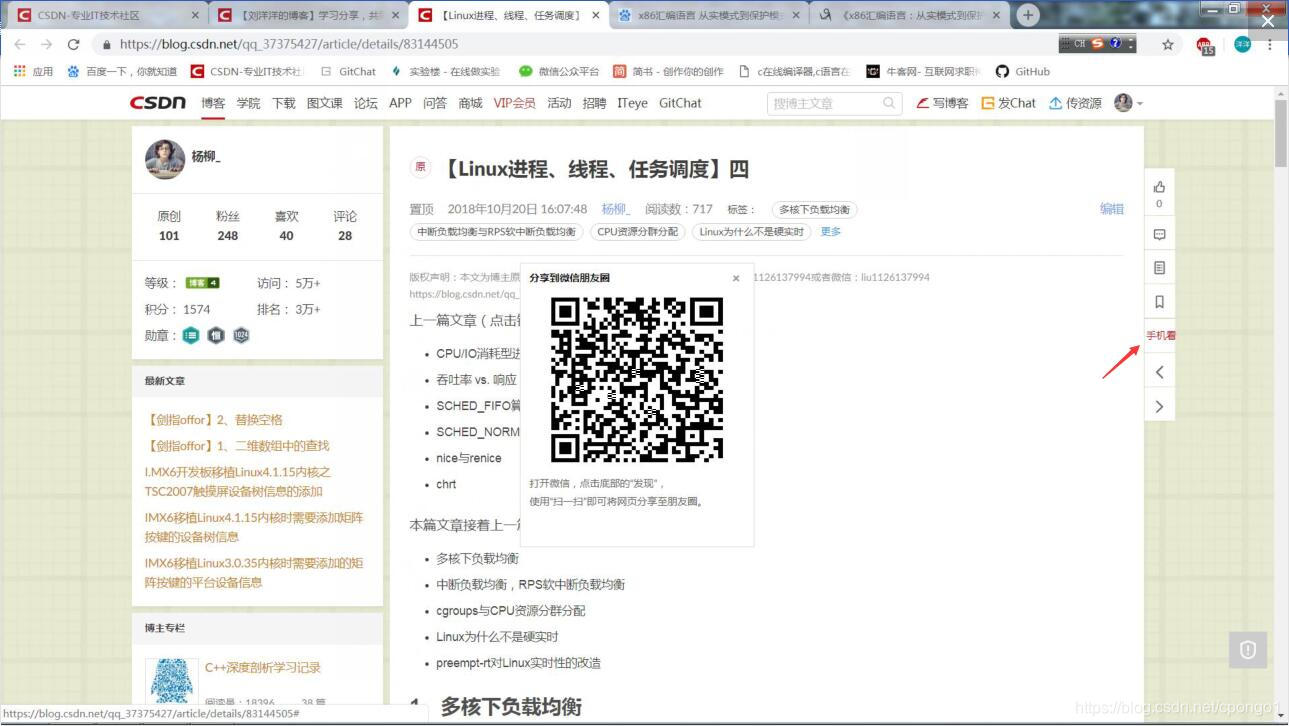Switch to the 刘洋洋的博客 tab

307,16
